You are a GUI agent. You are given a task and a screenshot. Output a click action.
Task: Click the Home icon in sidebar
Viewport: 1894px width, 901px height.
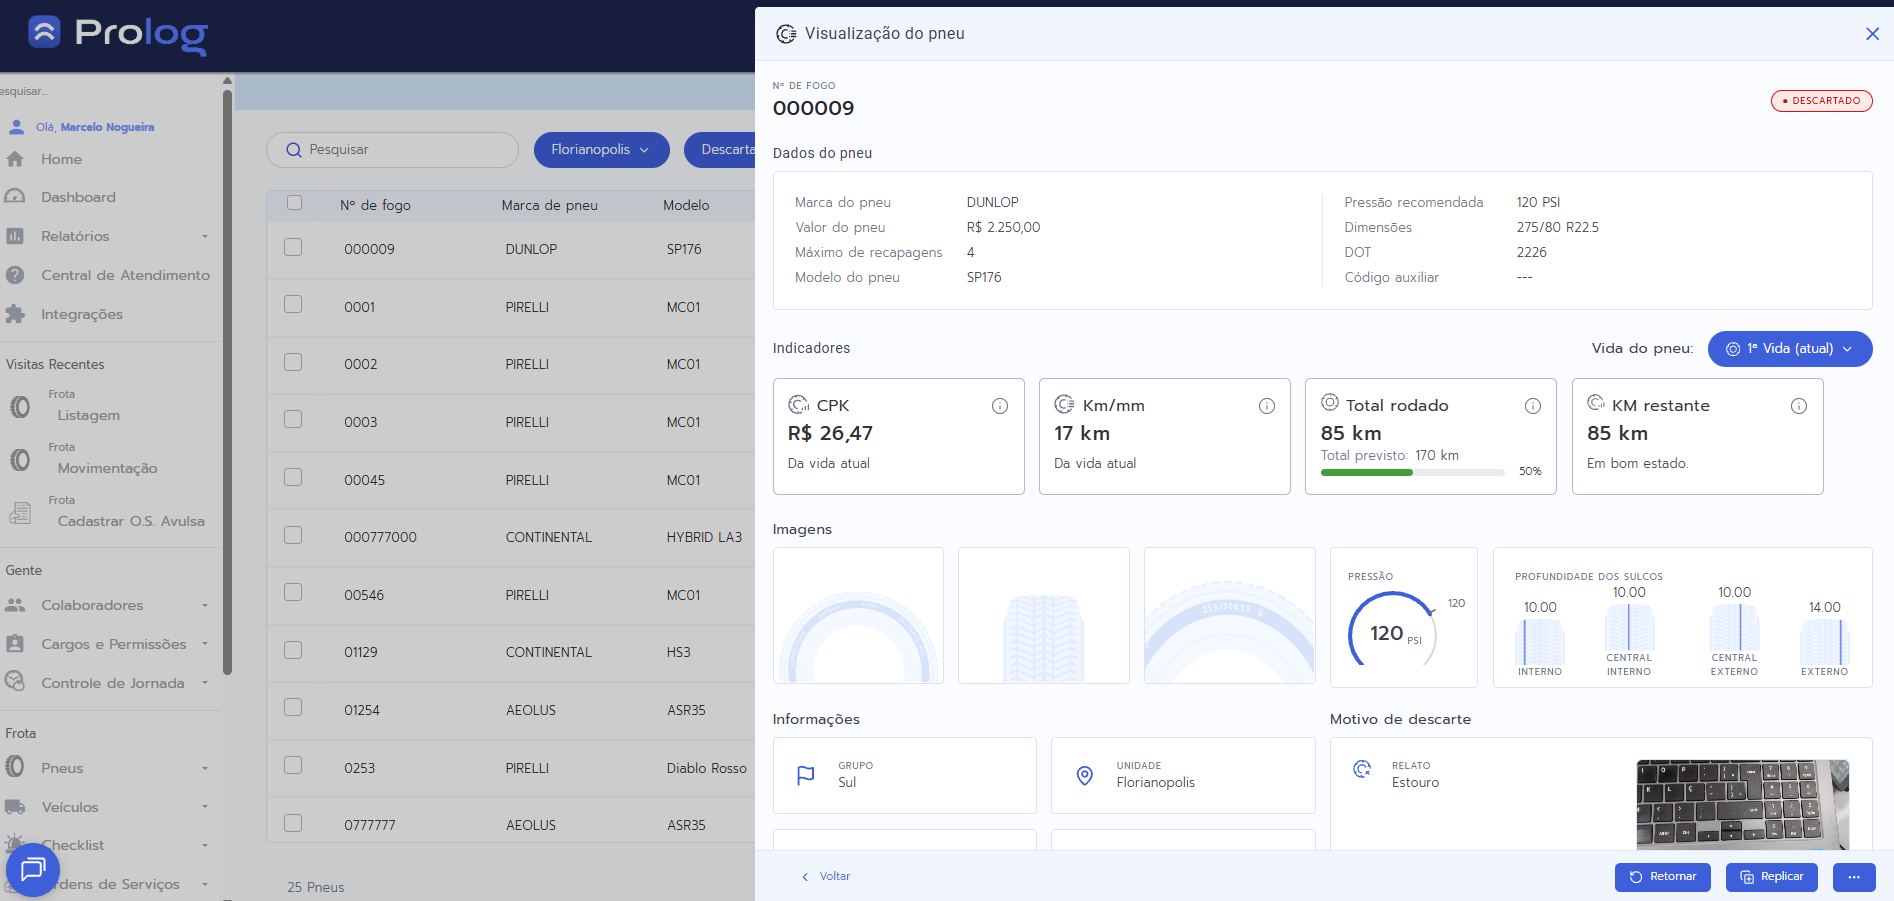(16, 159)
